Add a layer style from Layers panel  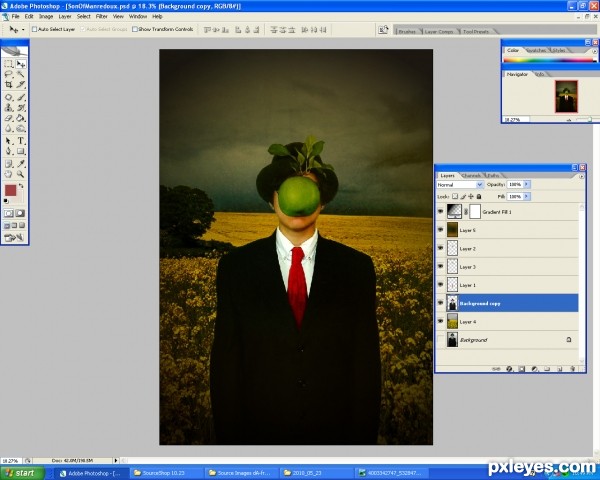[x=509, y=369]
